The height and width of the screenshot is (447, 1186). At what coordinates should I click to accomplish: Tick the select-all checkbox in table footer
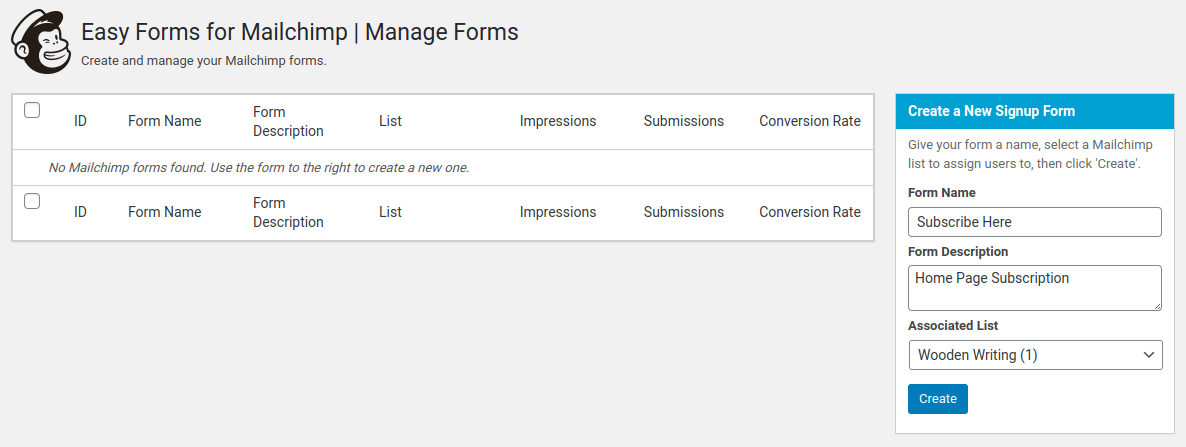32,201
